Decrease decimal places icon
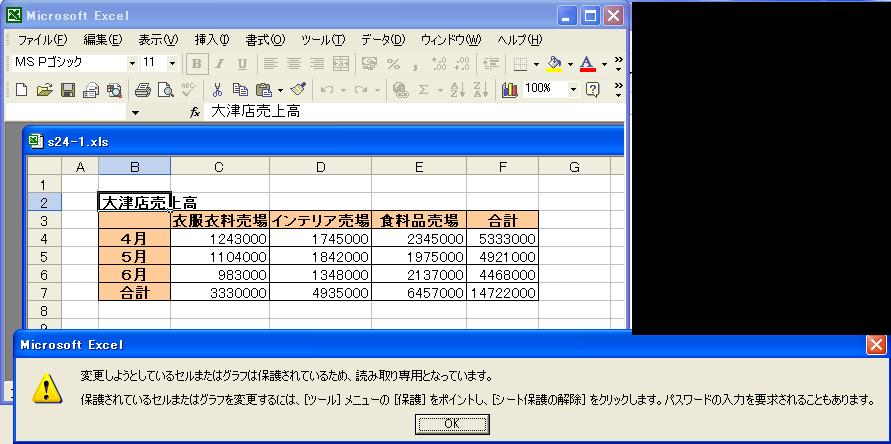Viewport: 891px width, 444px height. point(462,64)
